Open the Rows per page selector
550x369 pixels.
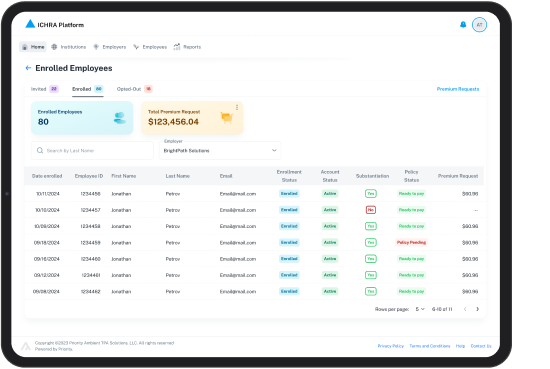coord(420,309)
